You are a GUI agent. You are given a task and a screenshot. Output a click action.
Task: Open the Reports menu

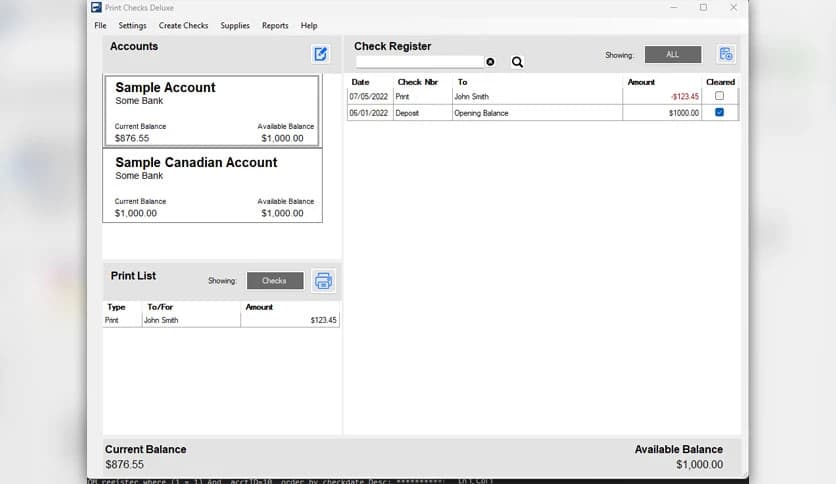(x=275, y=26)
